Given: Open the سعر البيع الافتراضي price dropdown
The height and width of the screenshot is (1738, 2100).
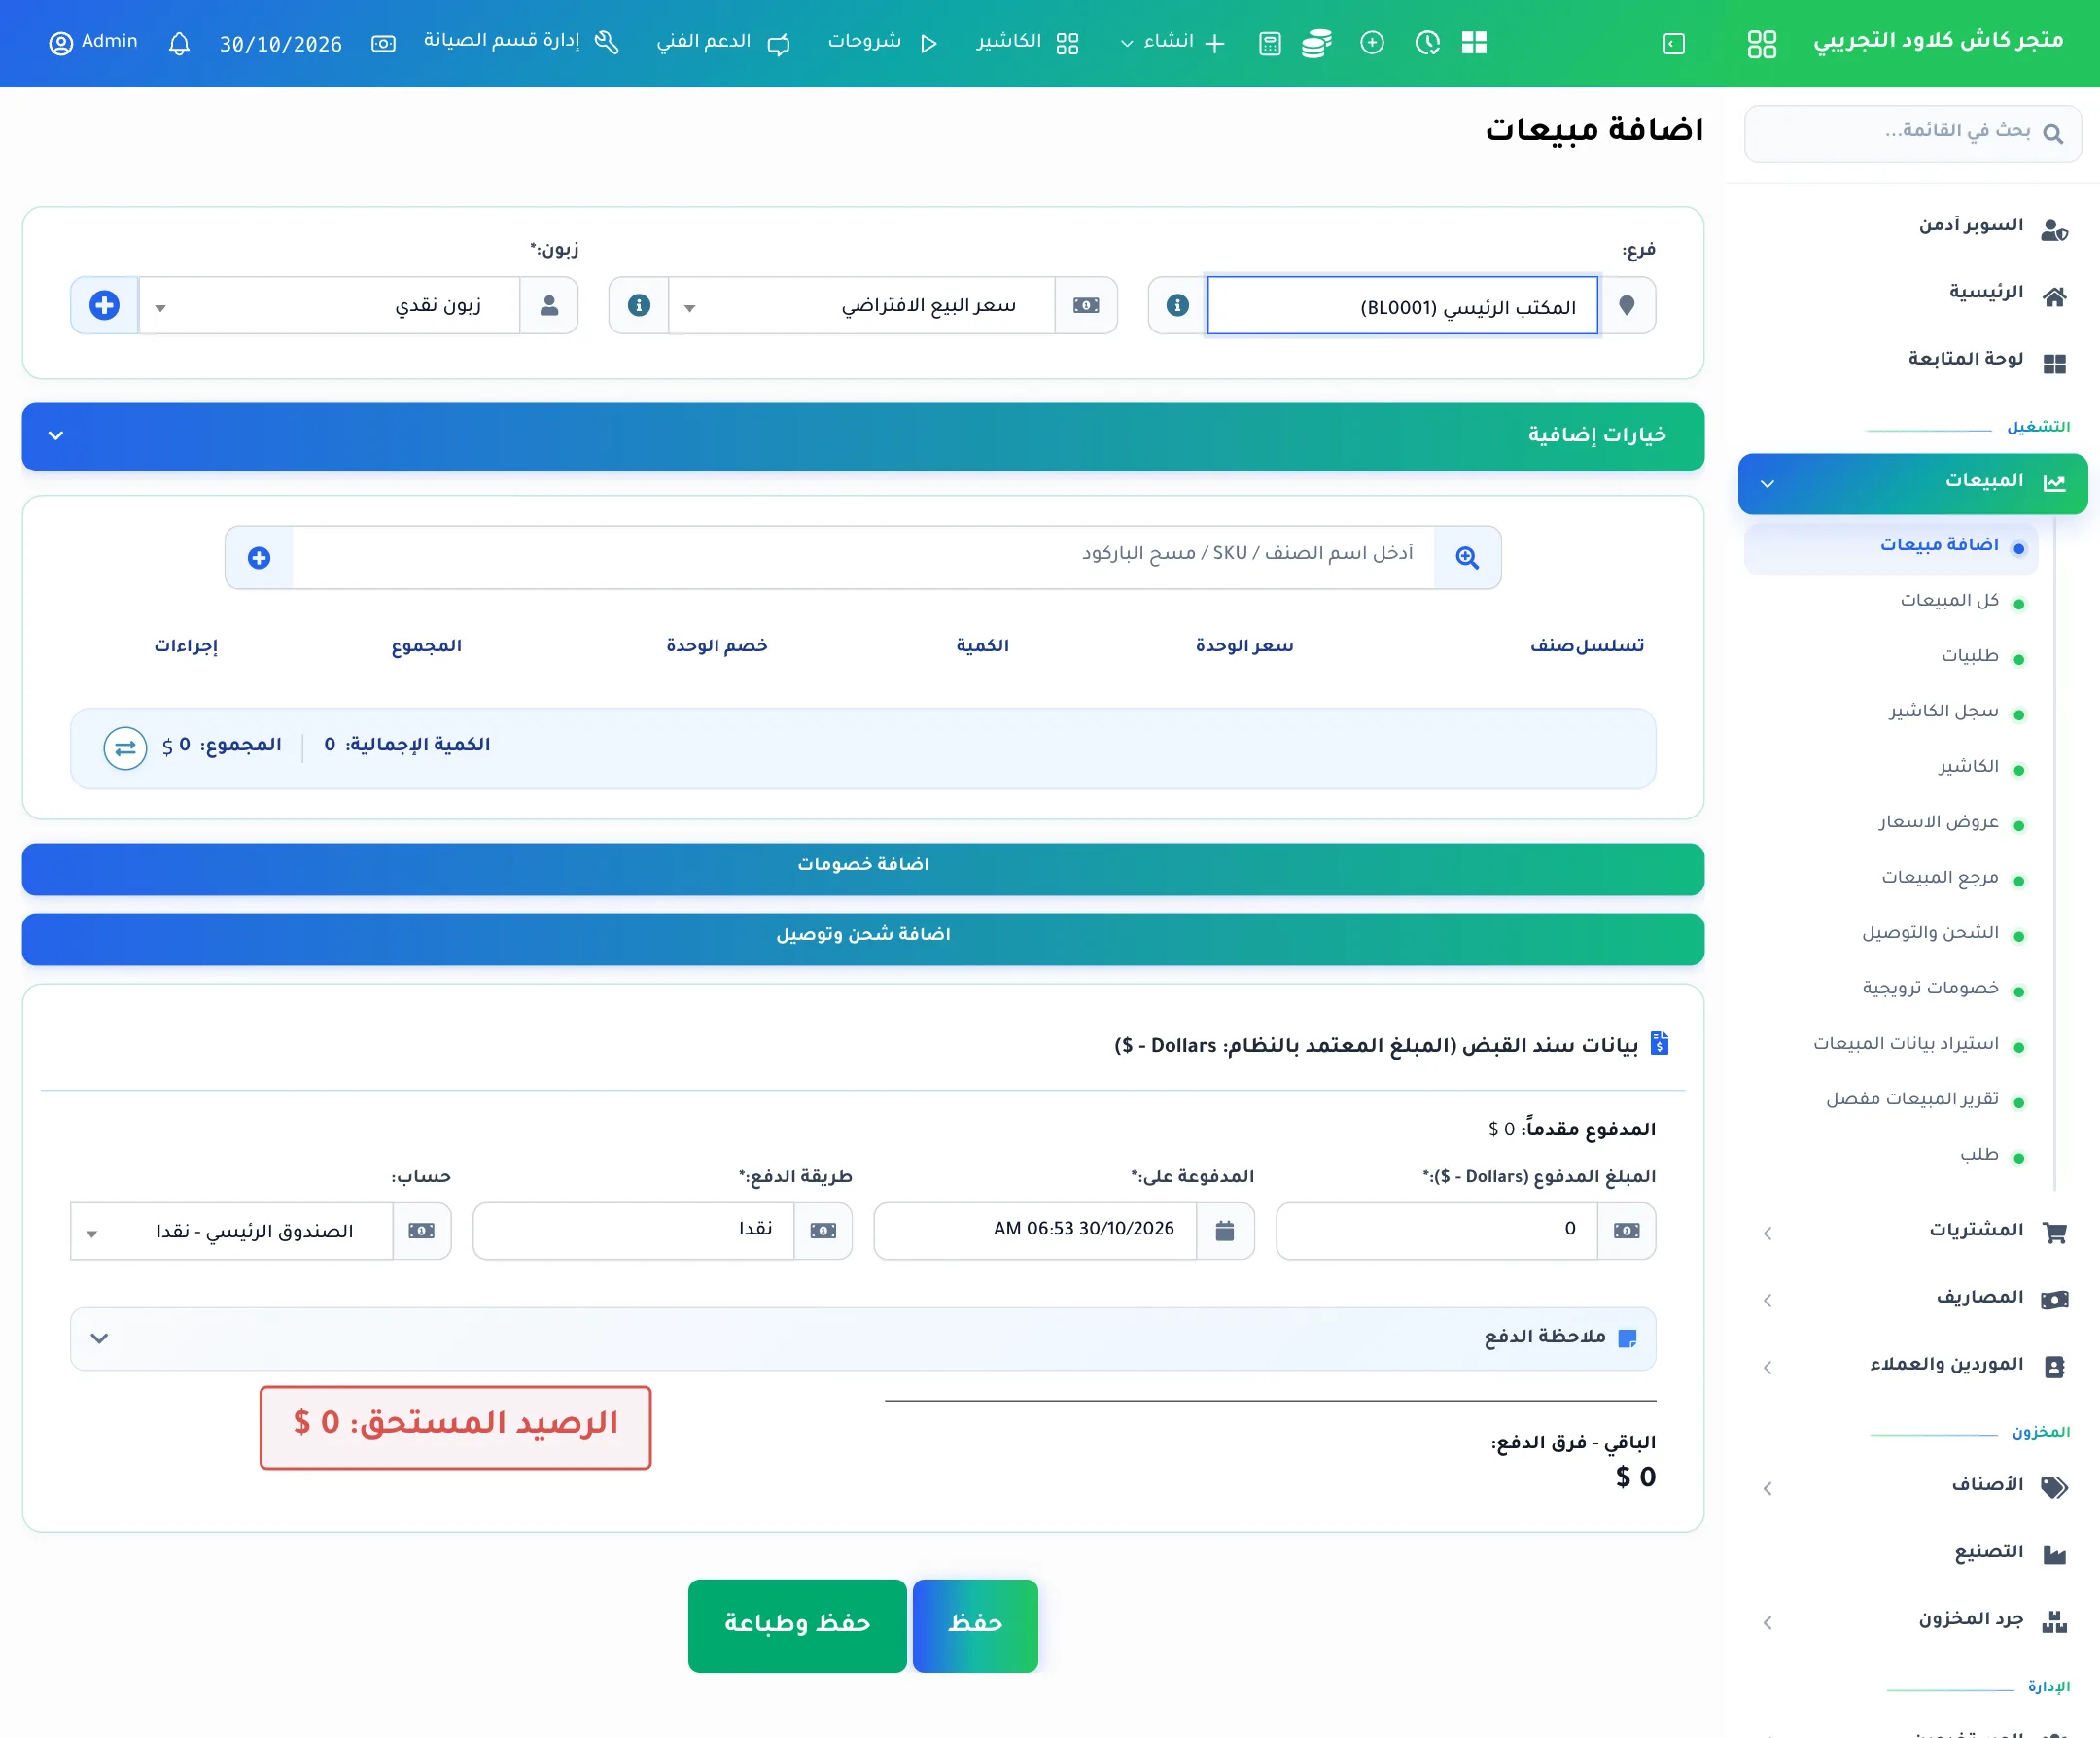Looking at the screenshot, I should point(862,305).
